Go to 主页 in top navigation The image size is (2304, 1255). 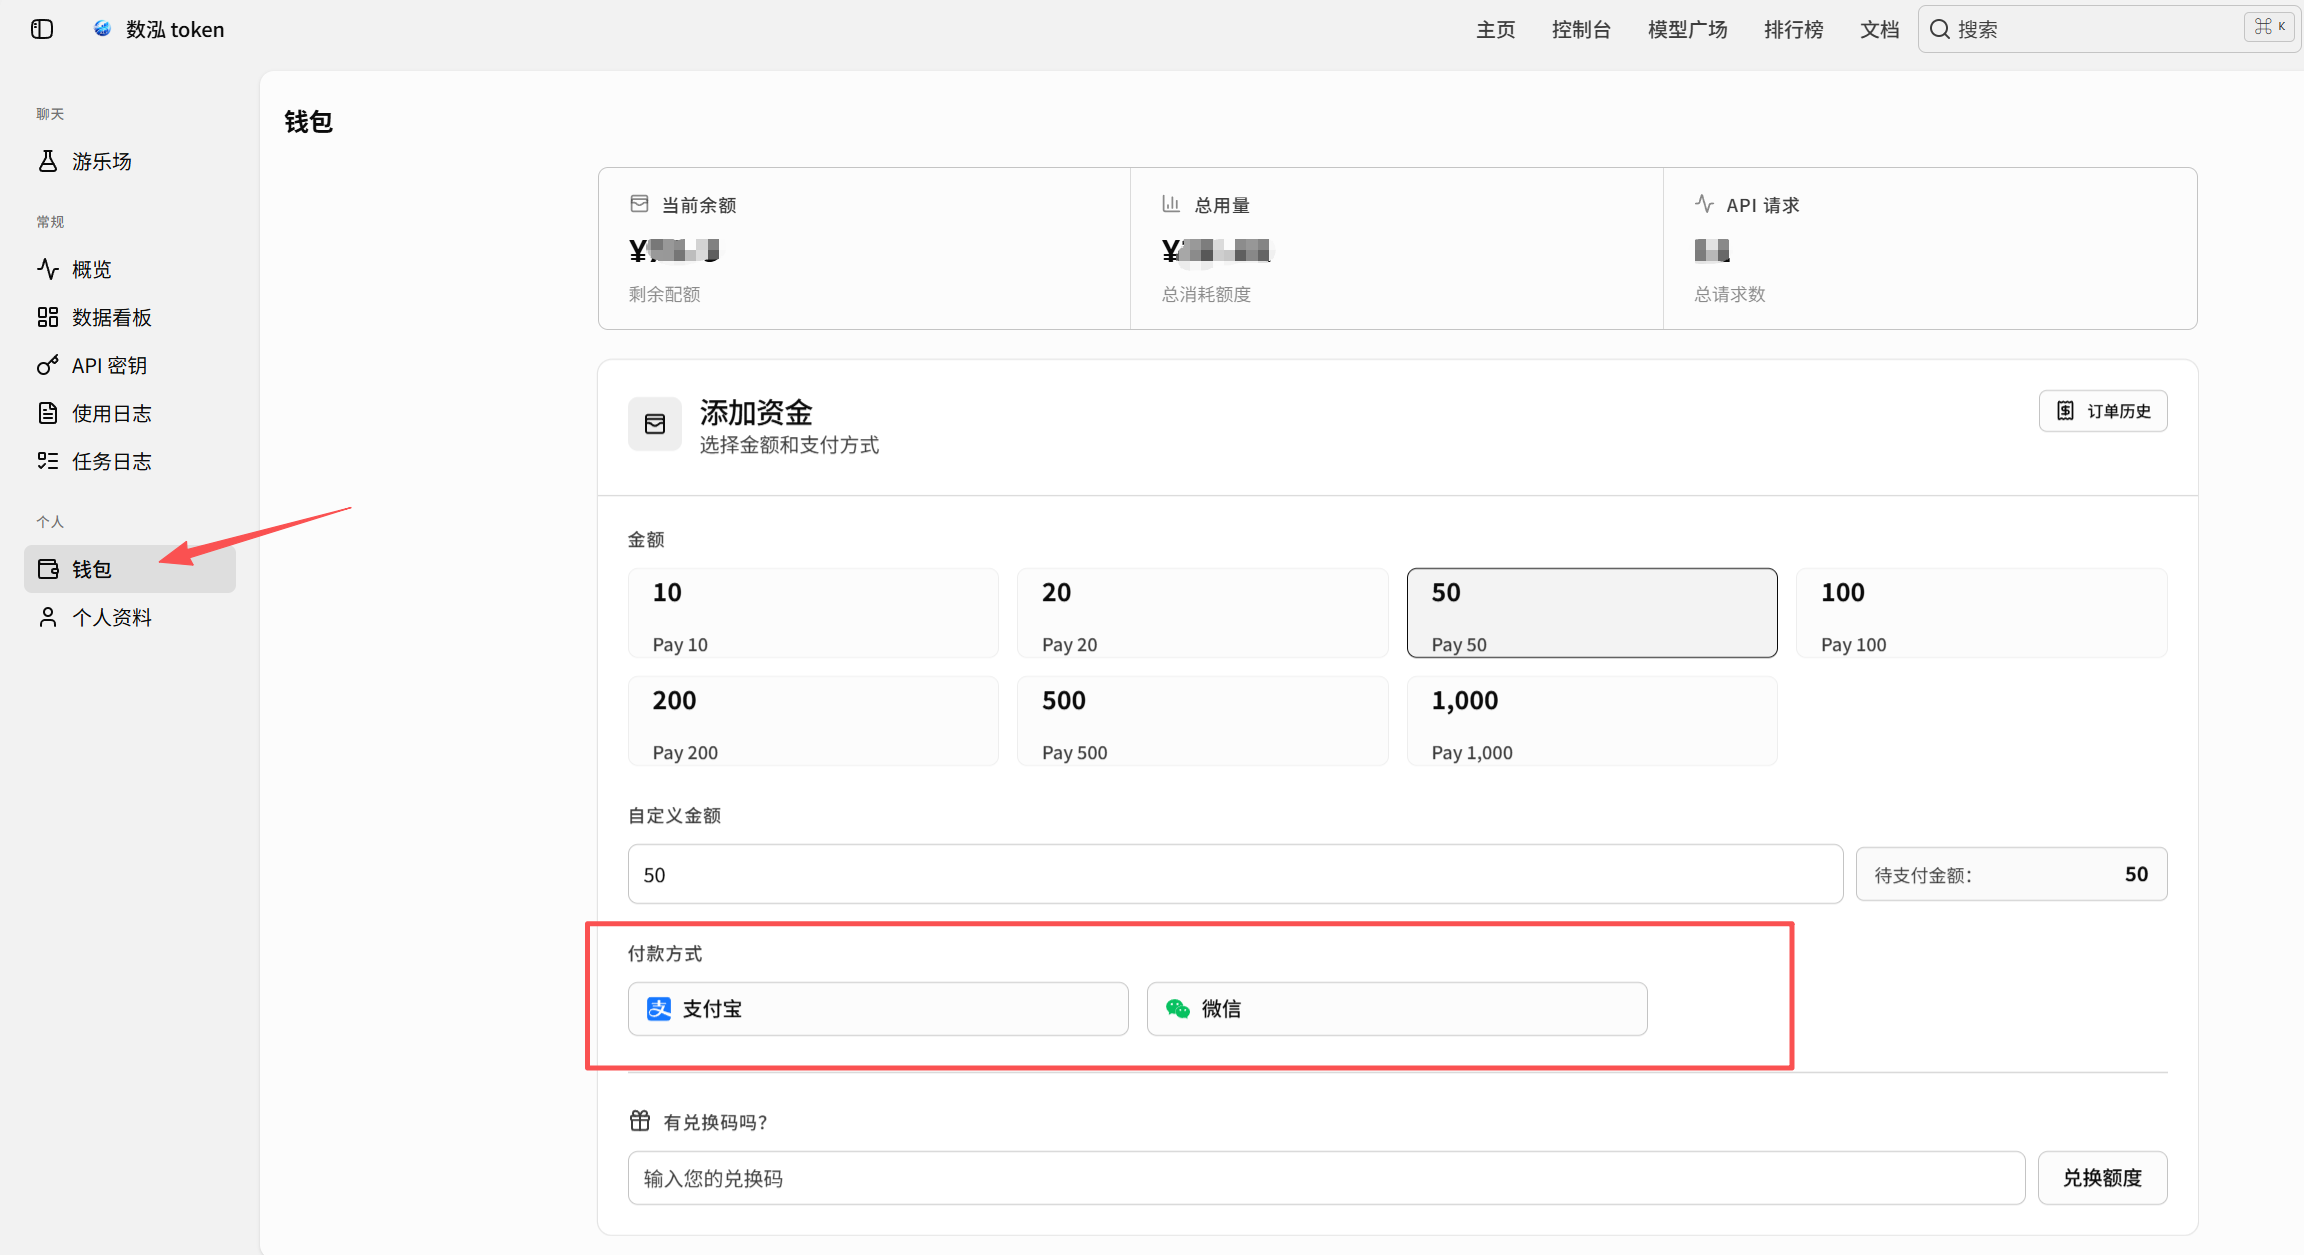[1496, 29]
